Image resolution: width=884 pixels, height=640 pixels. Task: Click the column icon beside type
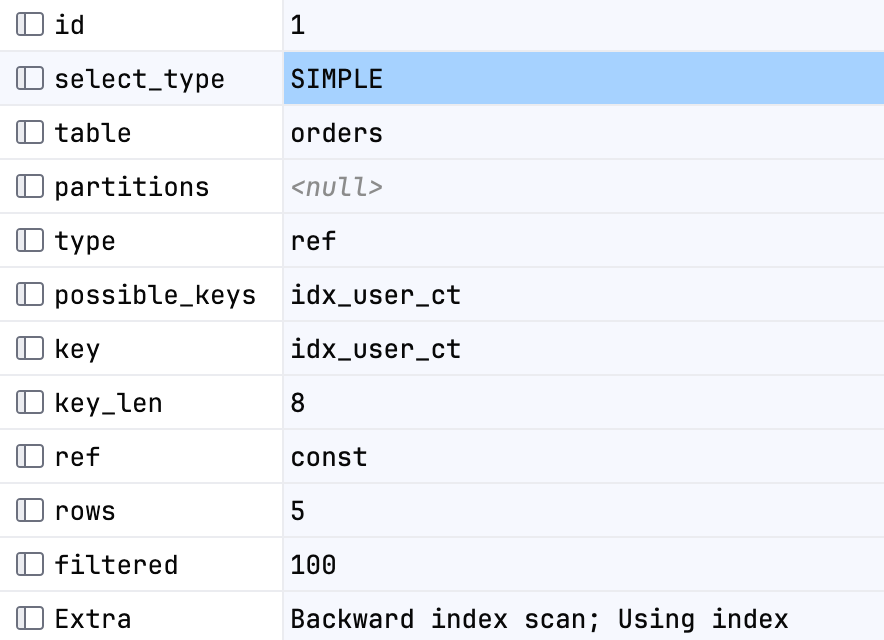(30, 241)
